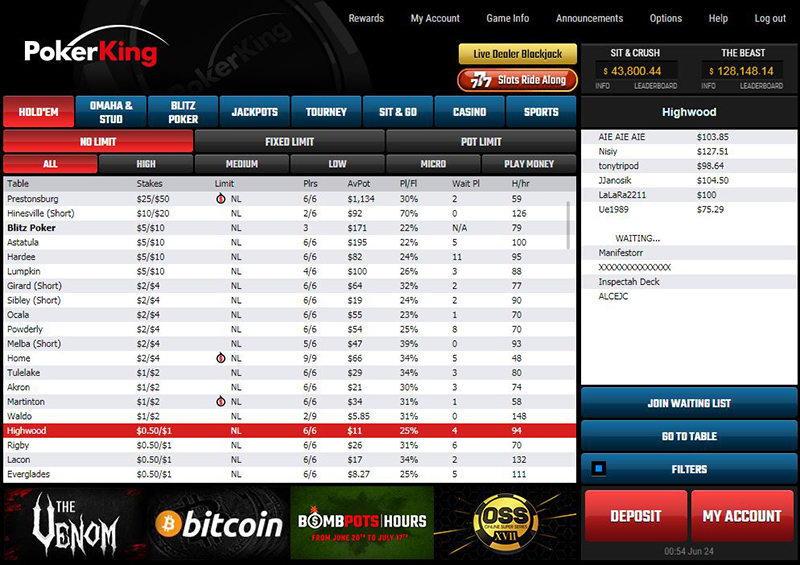Open the Tourney tab
This screenshot has width=800, height=565.
point(326,112)
